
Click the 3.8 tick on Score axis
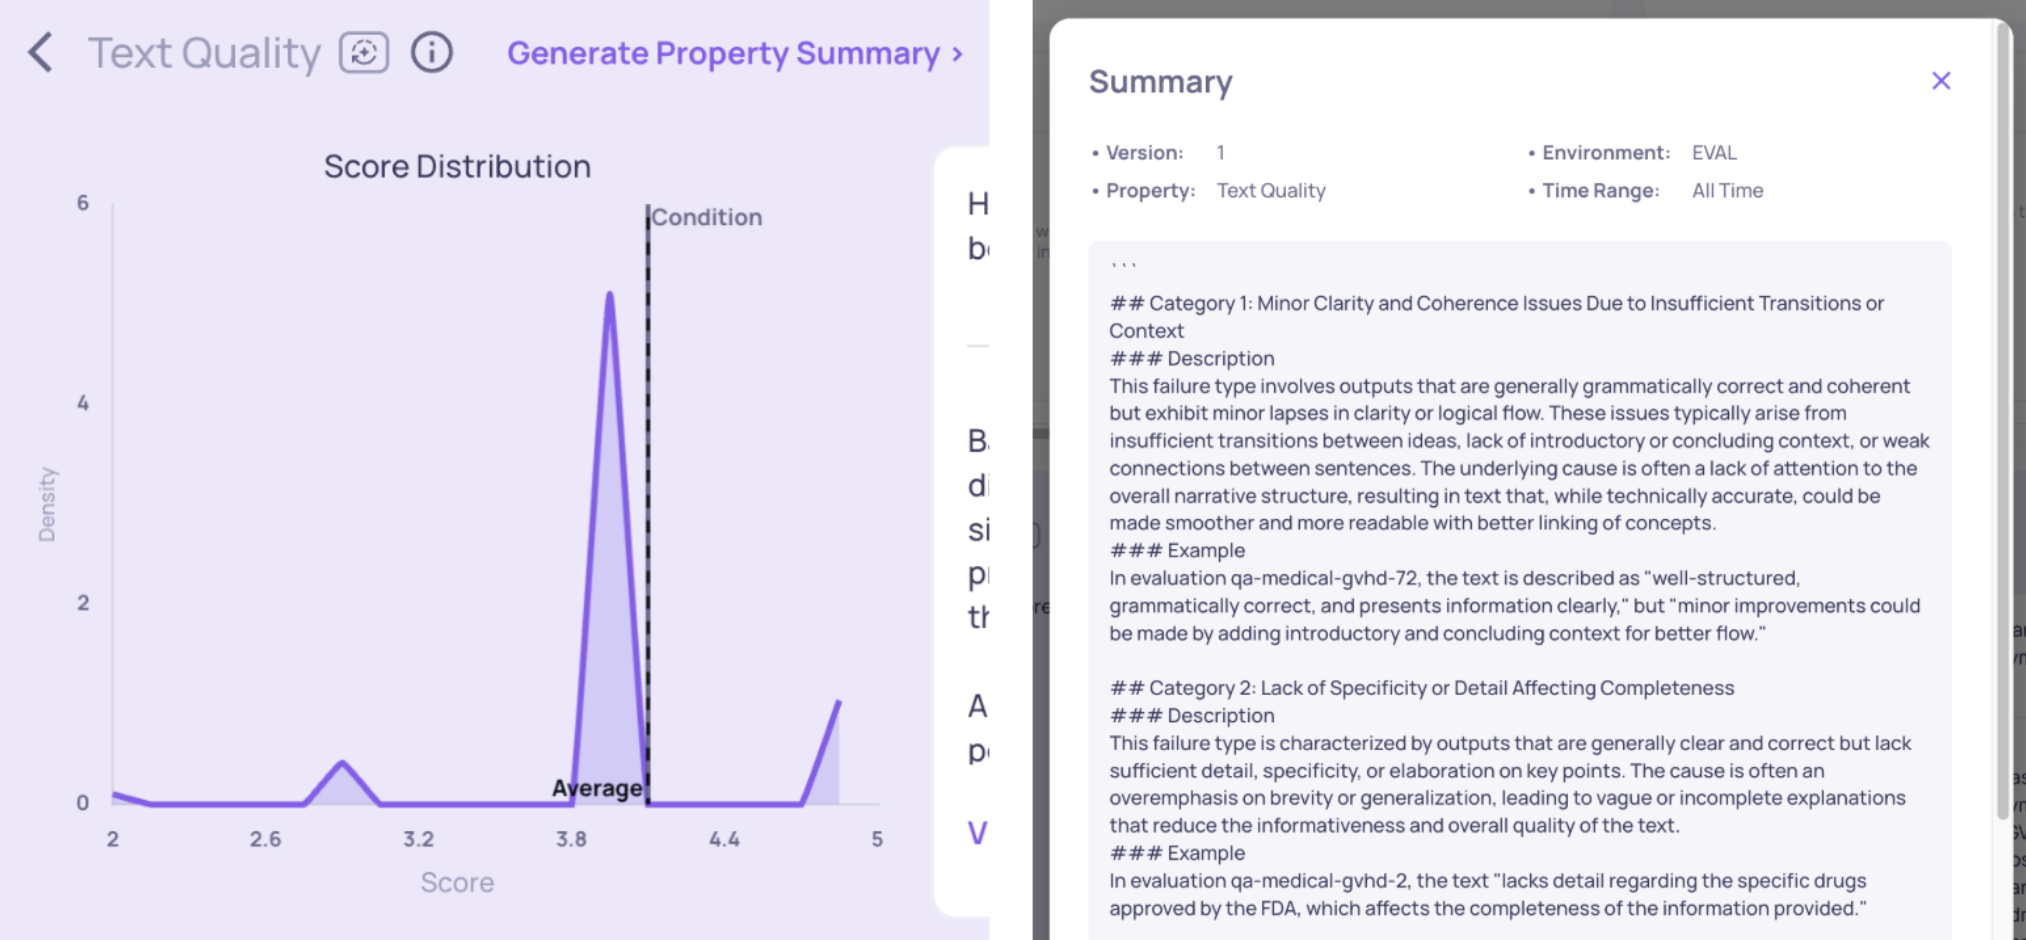[x=571, y=840]
